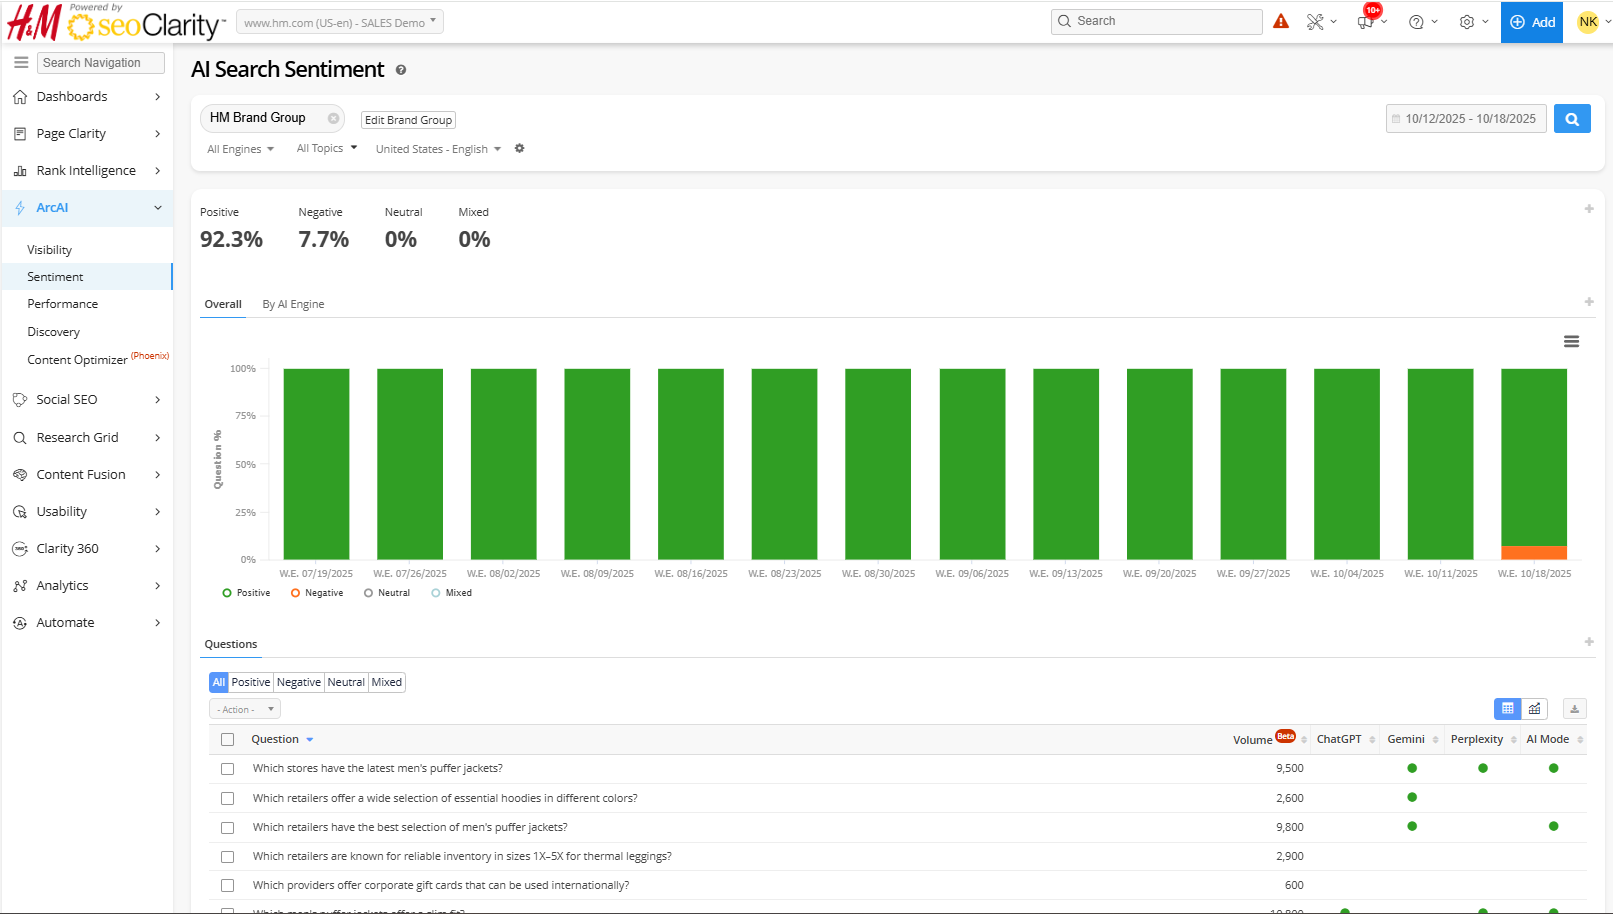This screenshot has height=914, width=1613.
Task: Toggle the Positive legend swatch in chart
Action: coord(227,593)
